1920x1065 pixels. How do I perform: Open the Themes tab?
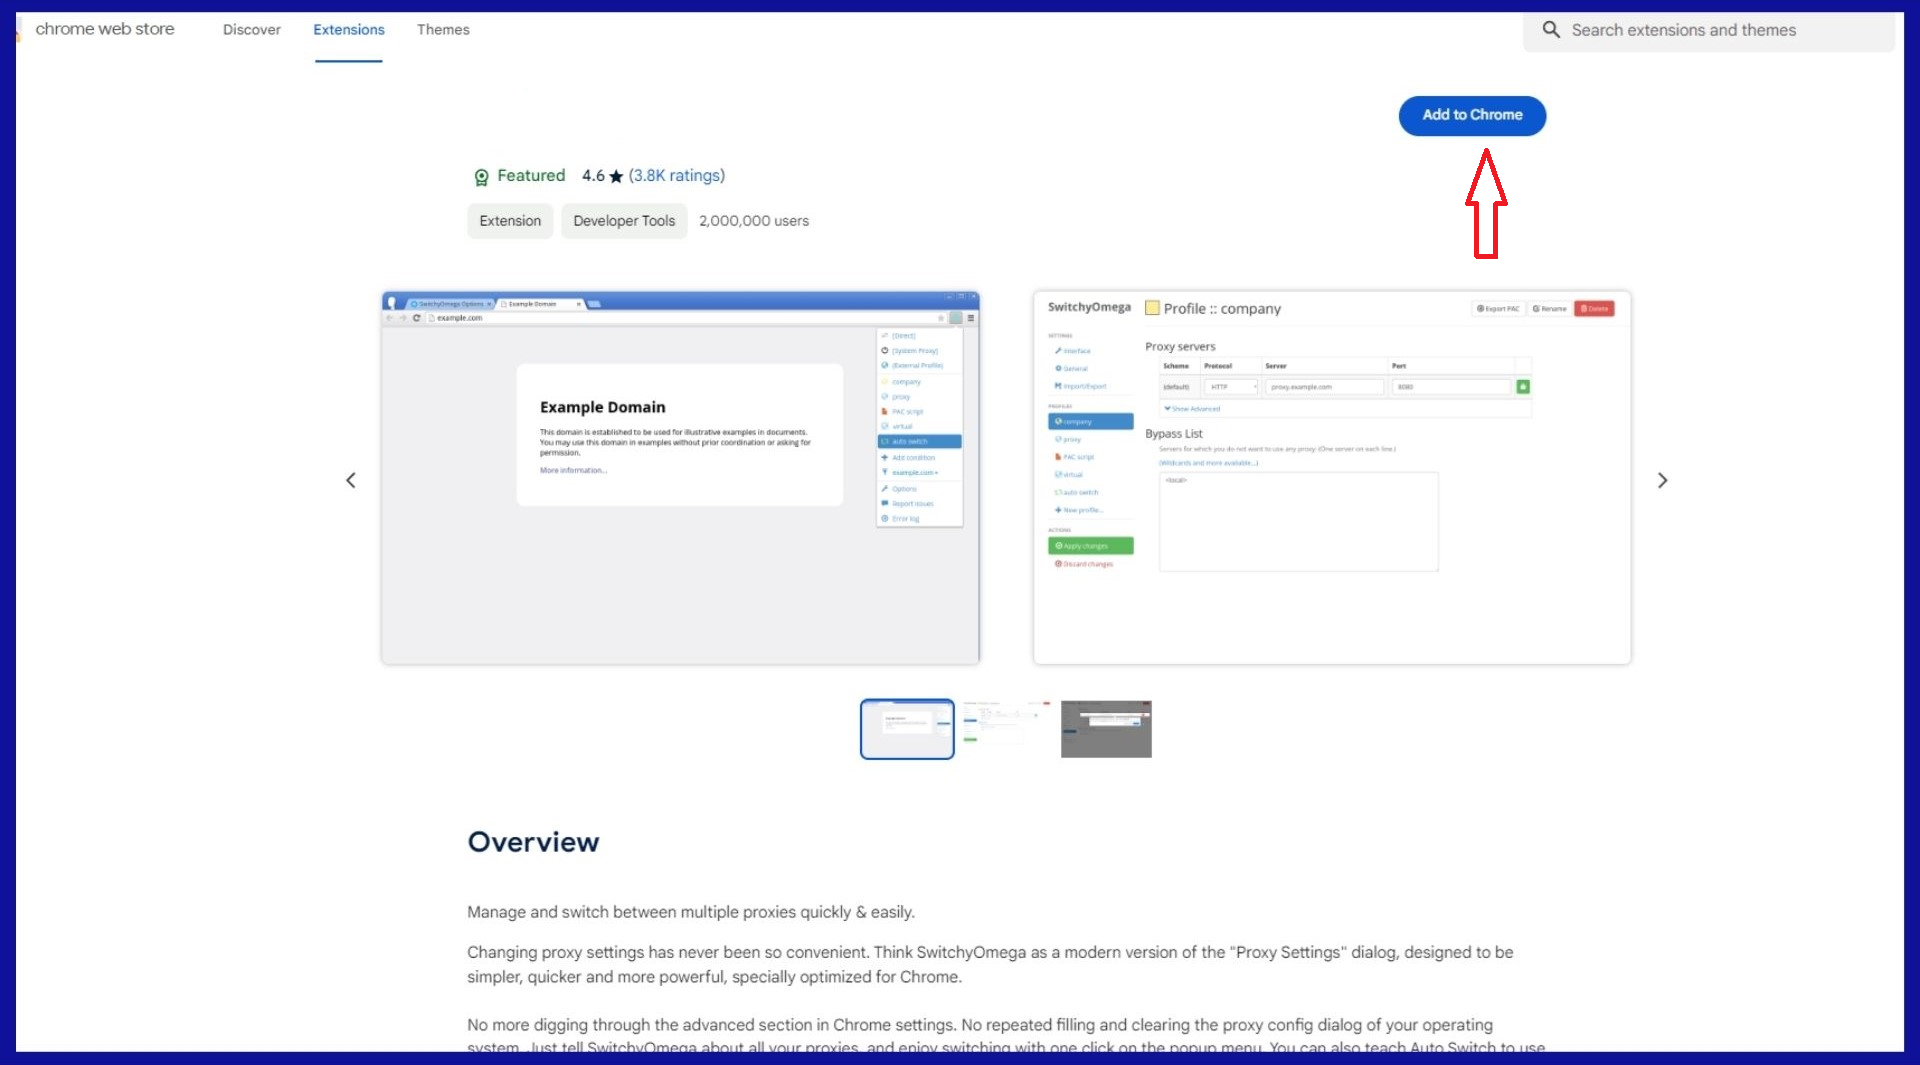(443, 30)
